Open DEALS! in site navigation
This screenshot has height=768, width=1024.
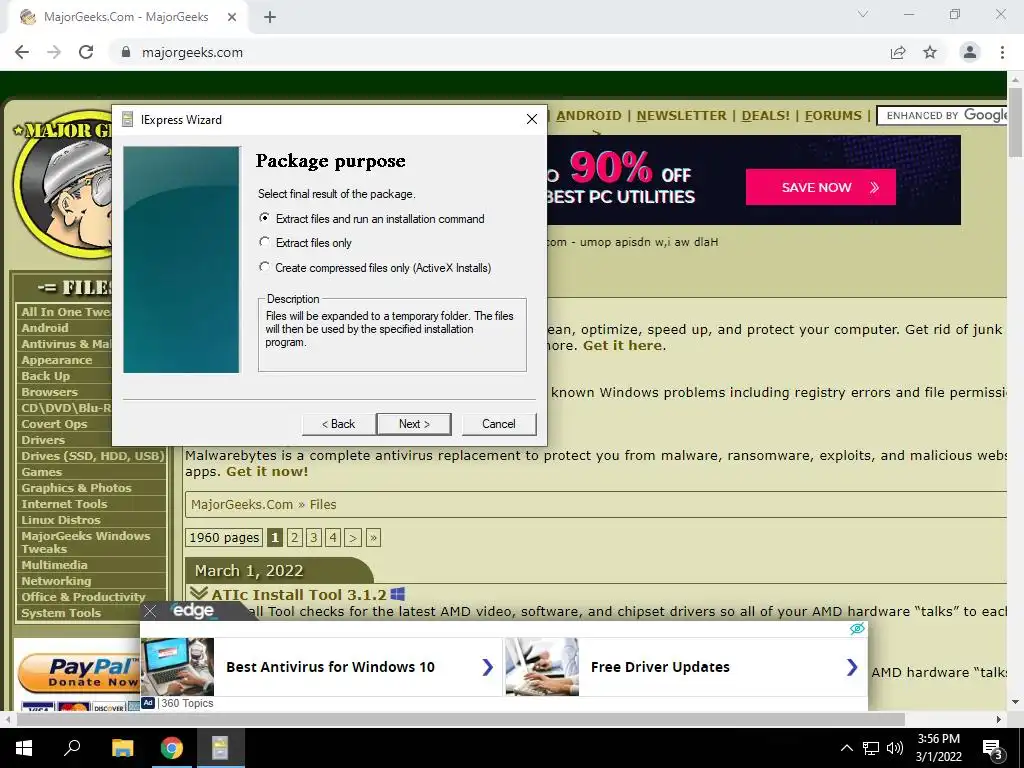tap(765, 116)
